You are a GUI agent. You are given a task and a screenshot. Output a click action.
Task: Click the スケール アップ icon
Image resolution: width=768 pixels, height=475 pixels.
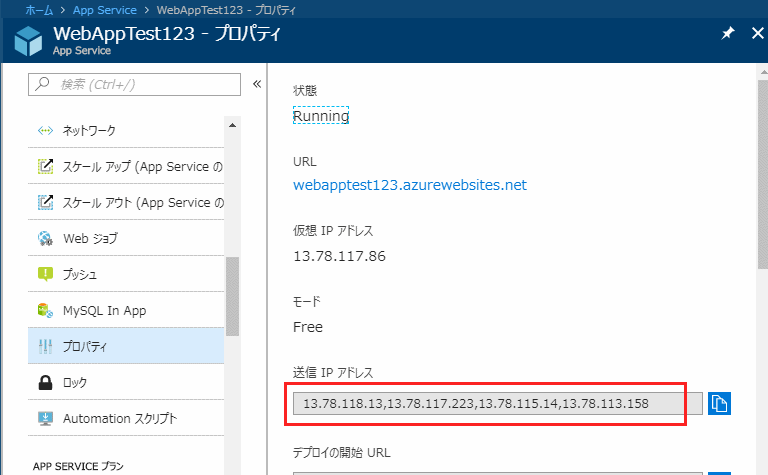pos(46,166)
